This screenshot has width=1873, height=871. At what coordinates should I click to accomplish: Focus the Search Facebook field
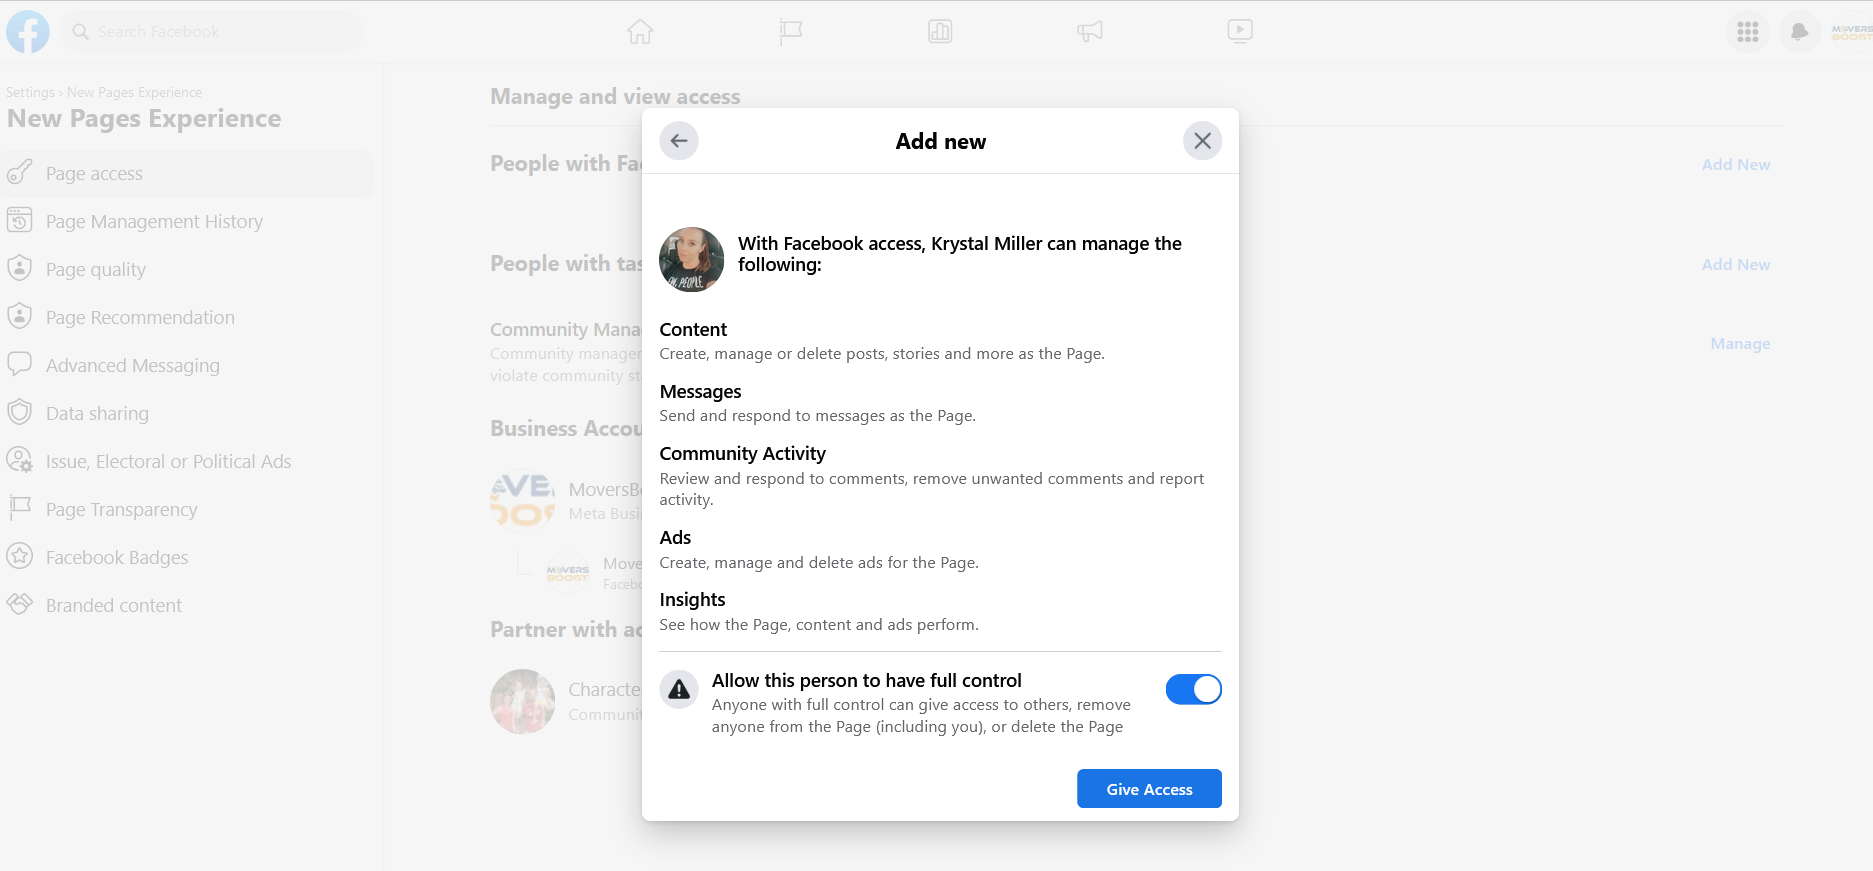point(212,32)
